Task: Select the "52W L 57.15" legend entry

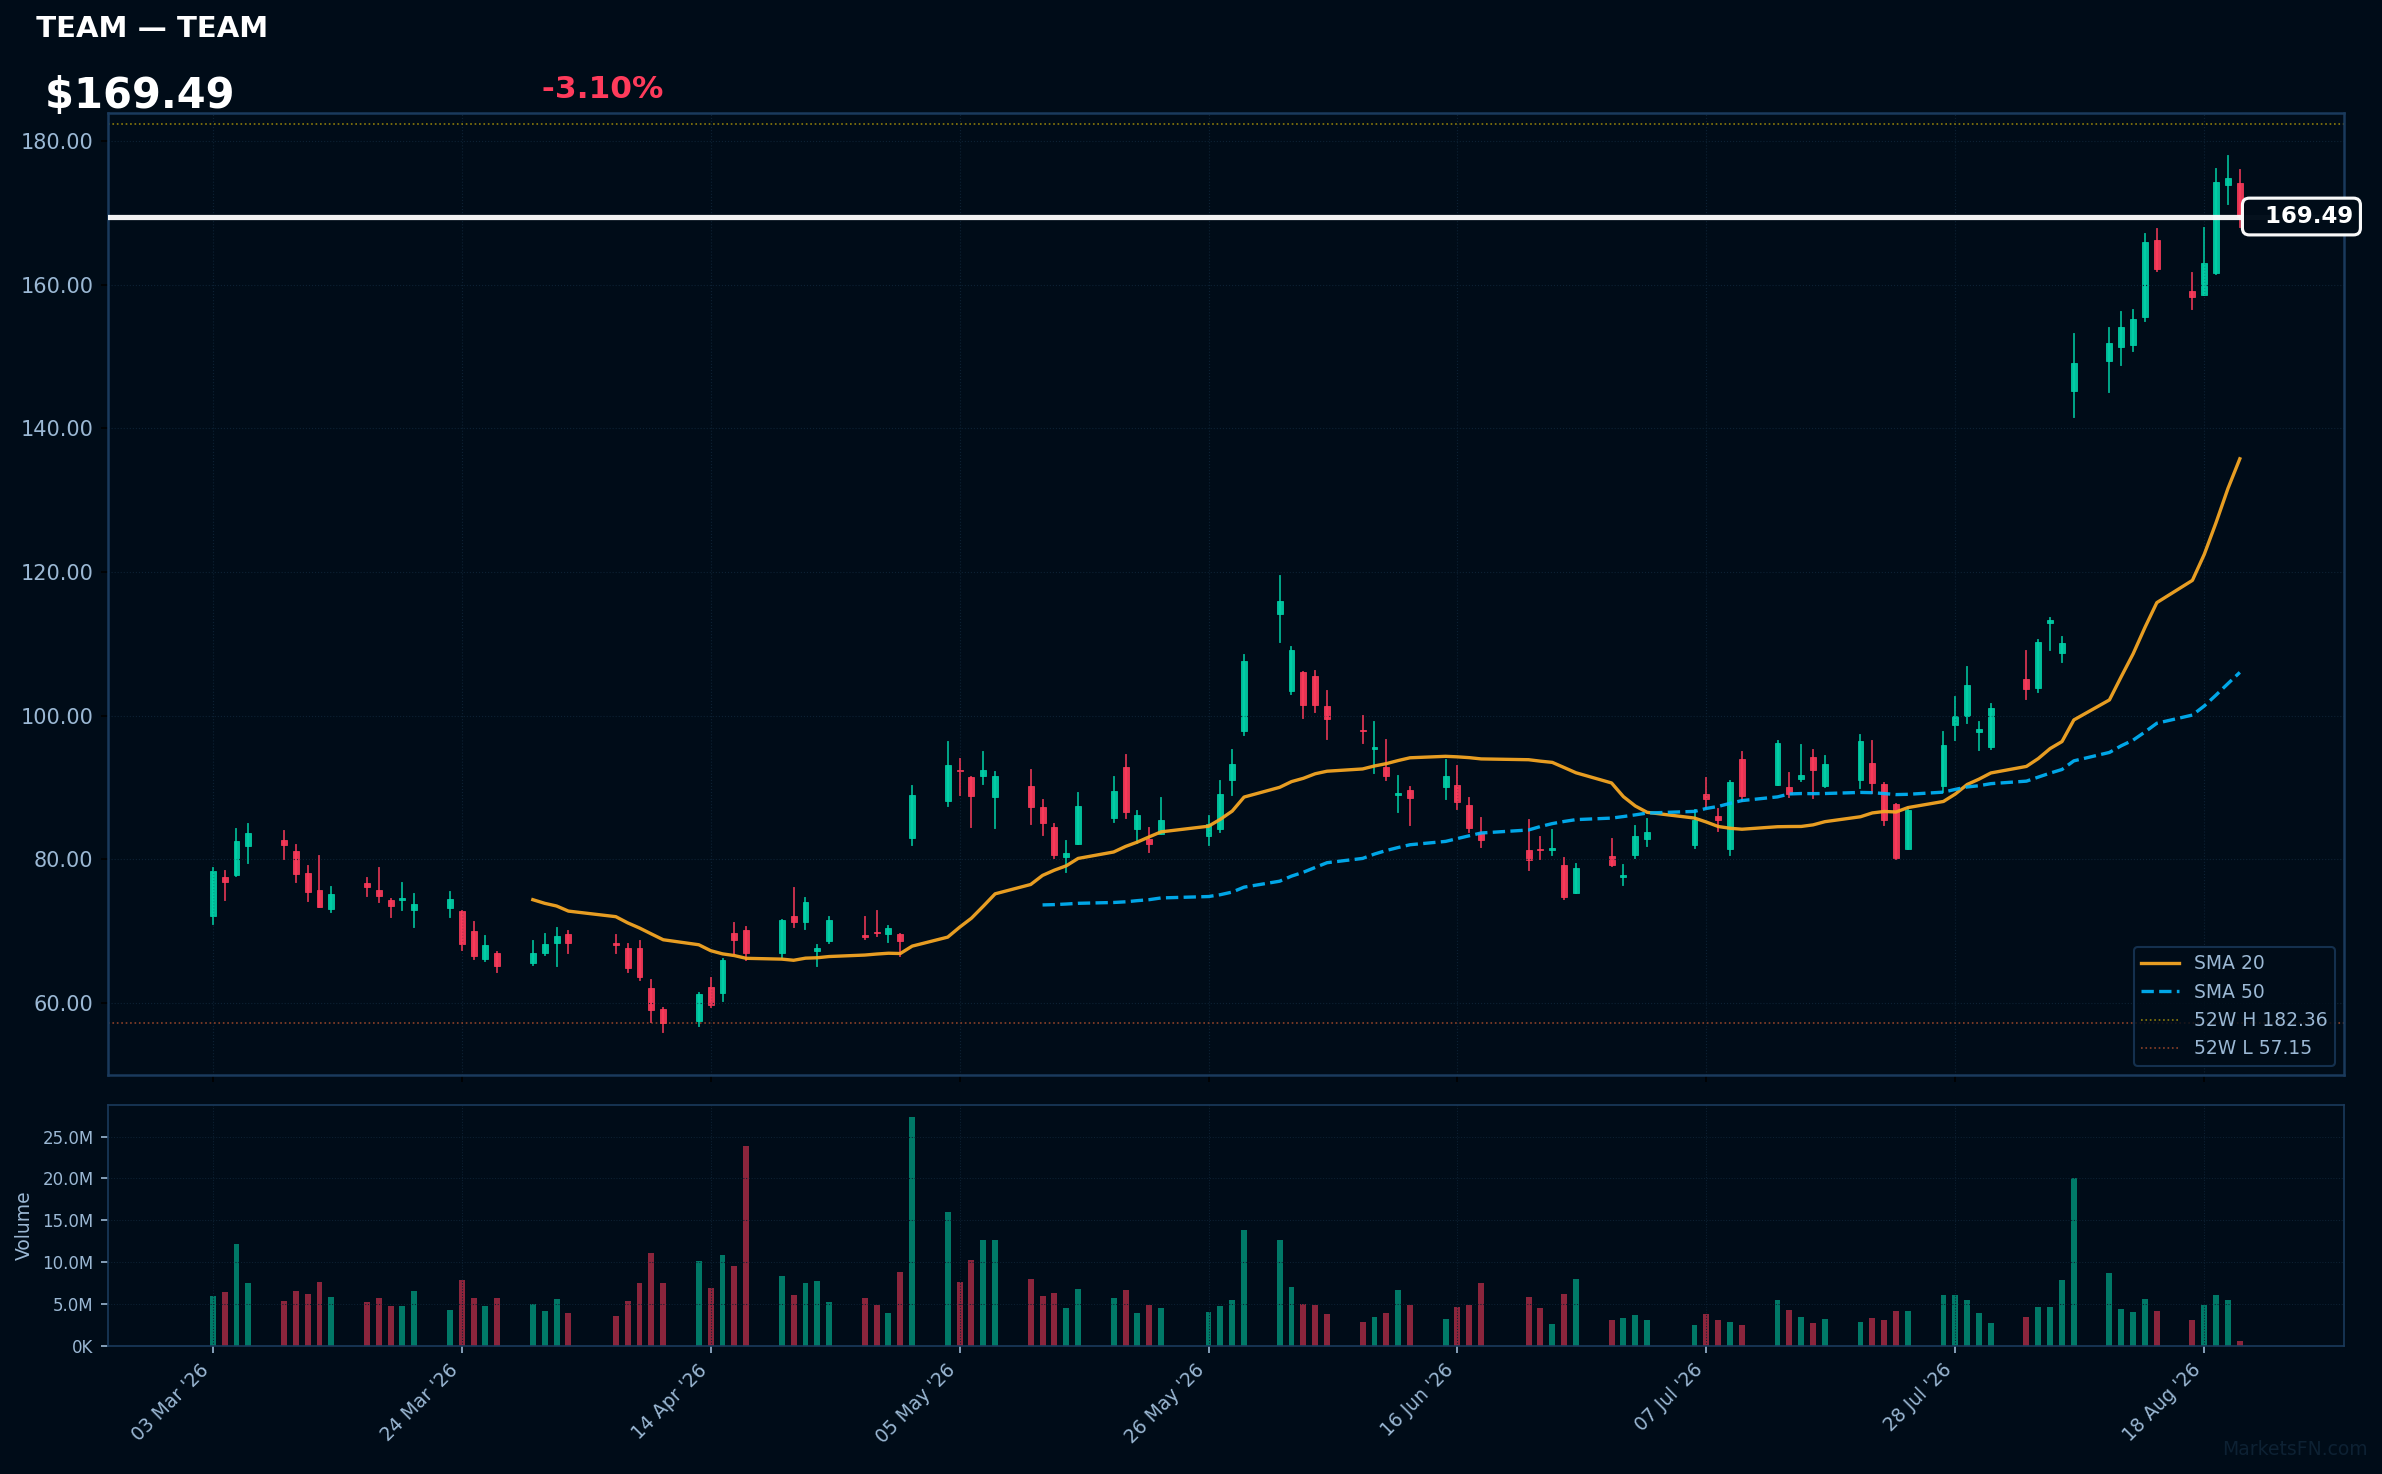Action: (2226, 1048)
